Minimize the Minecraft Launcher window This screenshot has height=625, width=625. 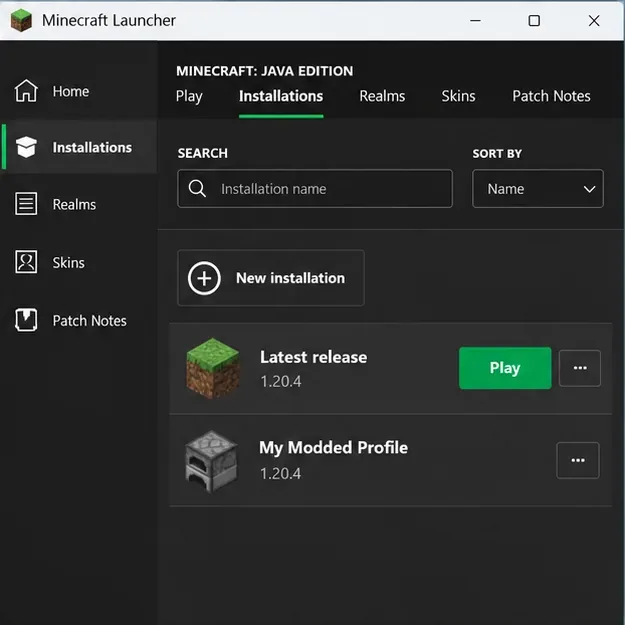click(475, 20)
